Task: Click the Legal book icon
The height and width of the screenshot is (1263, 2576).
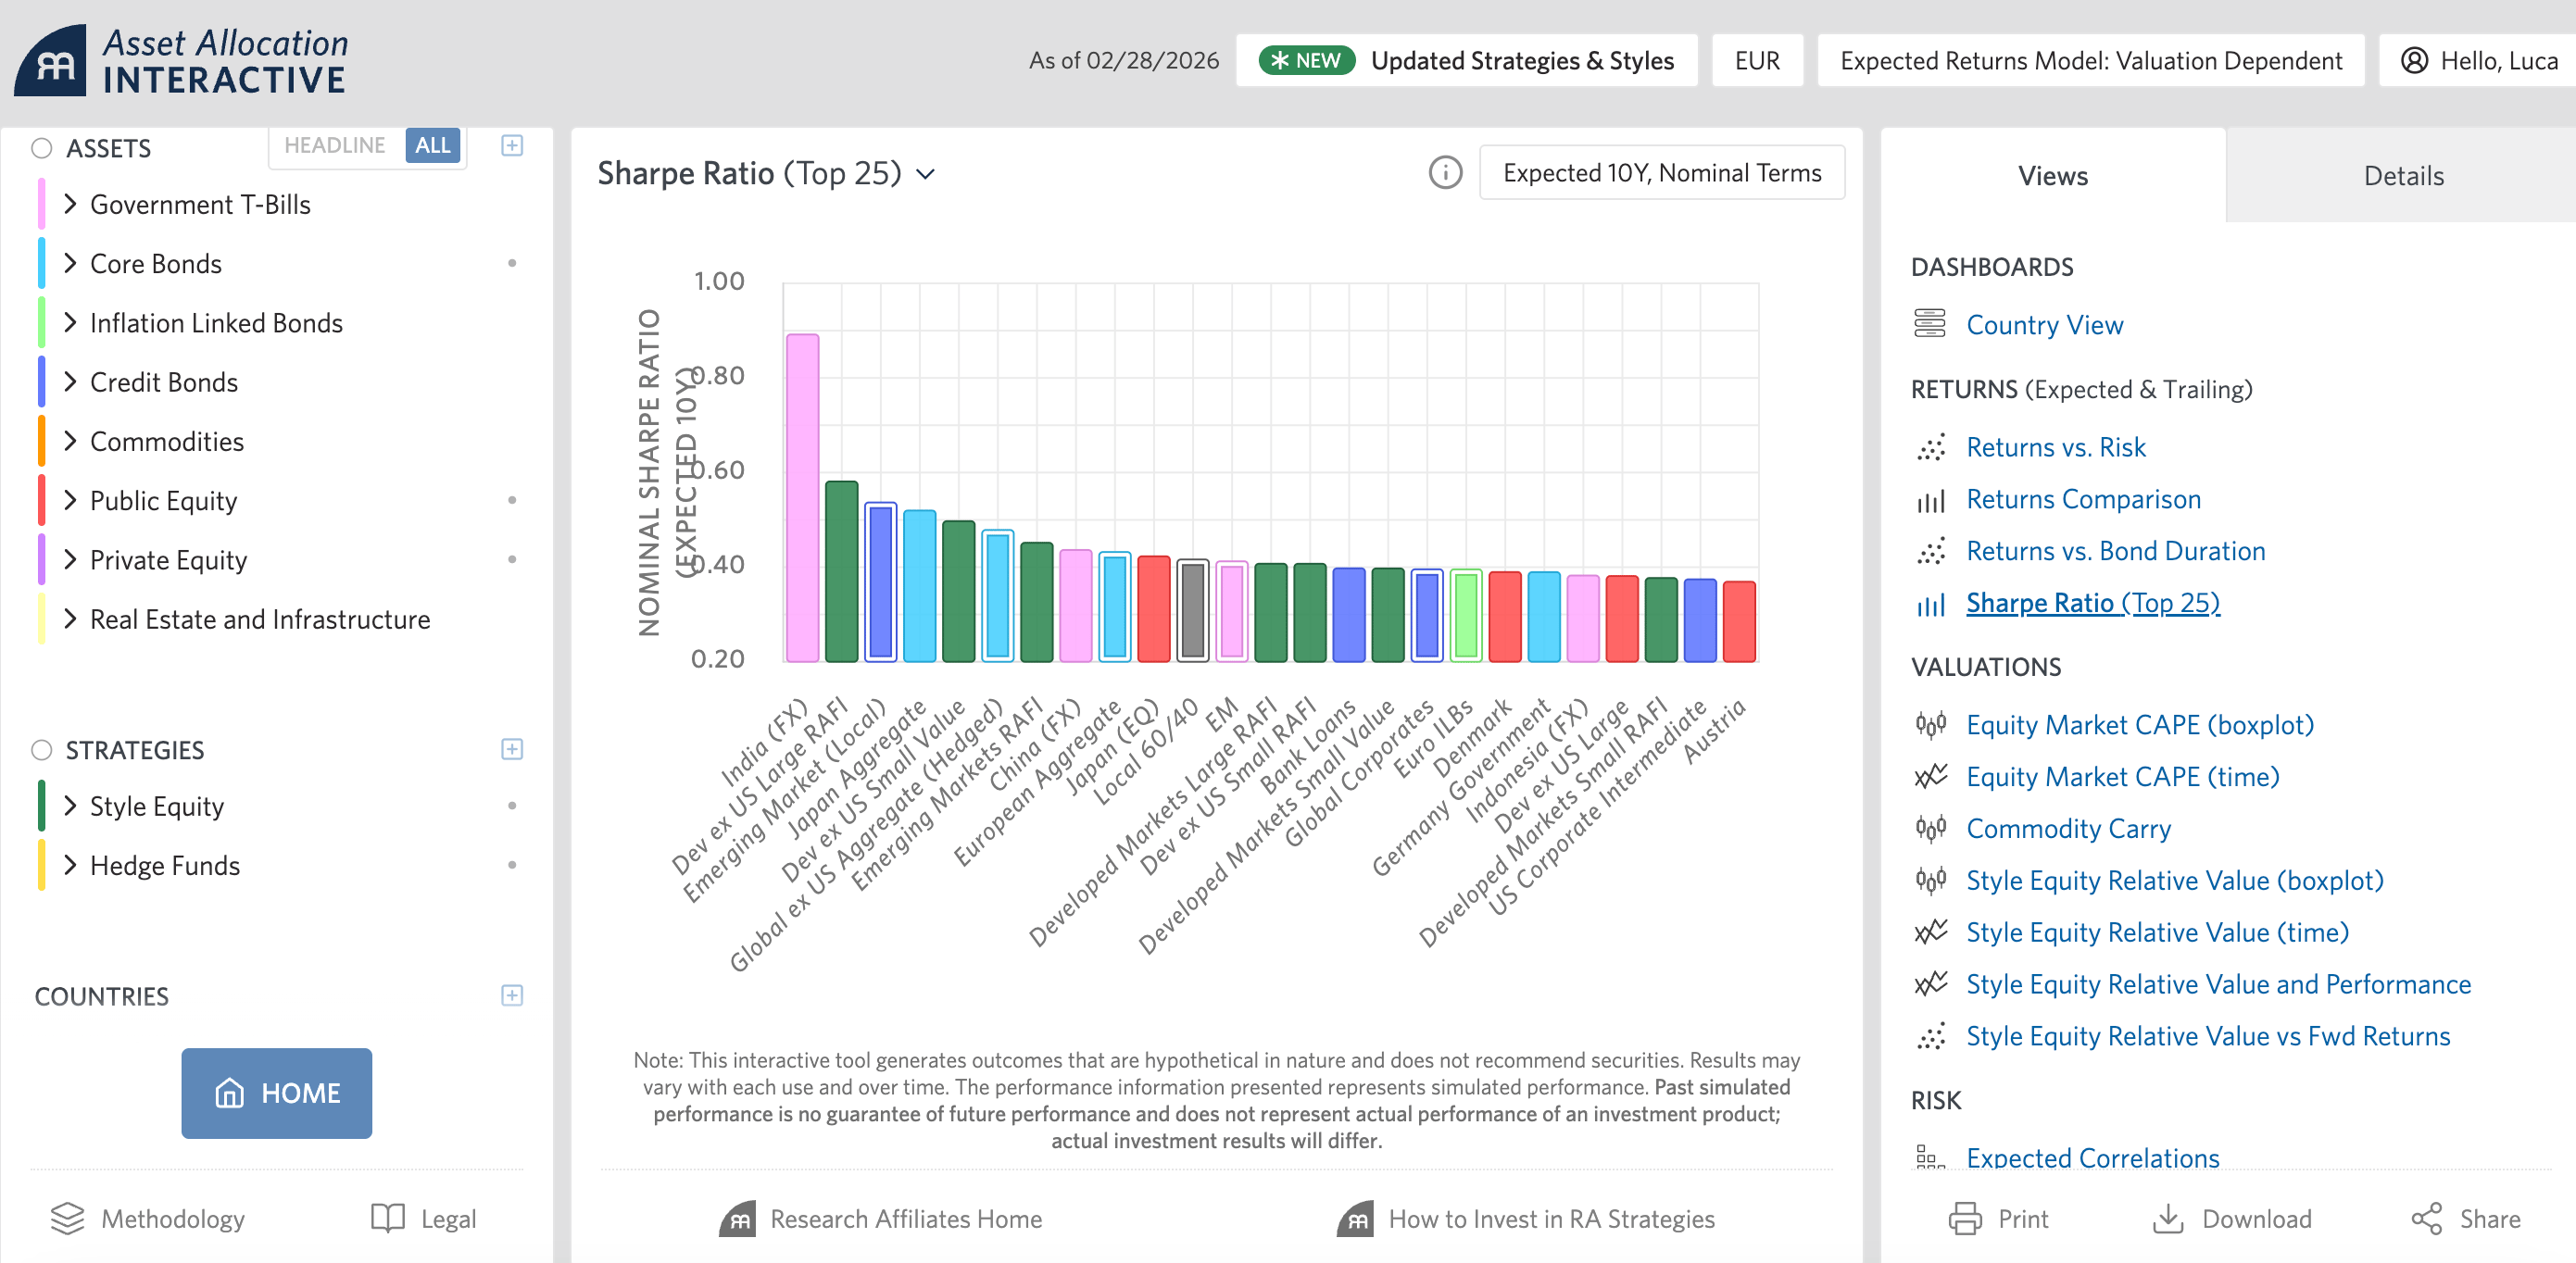Action: (388, 1218)
